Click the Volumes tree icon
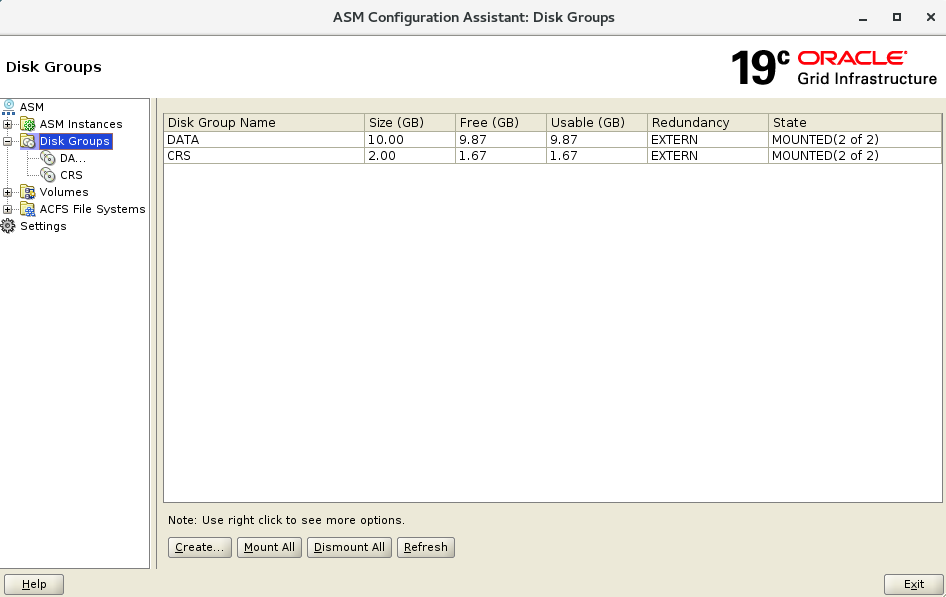The width and height of the screenshot is (946, 597). click(28, 192)
